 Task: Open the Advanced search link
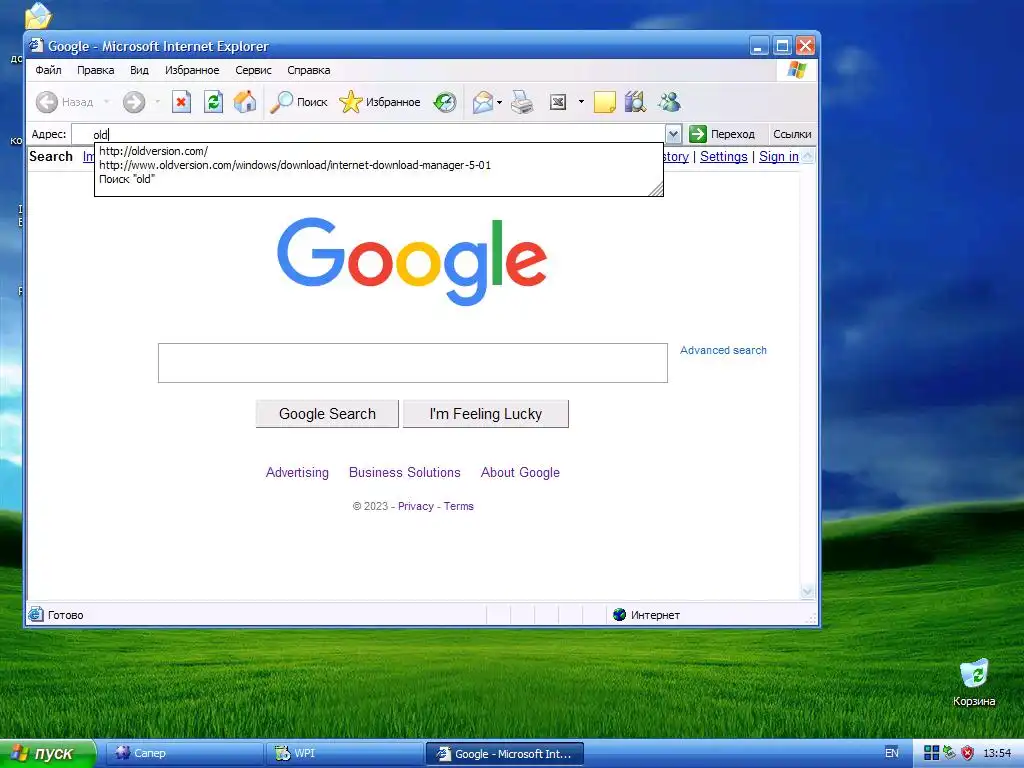click(723, 350)
